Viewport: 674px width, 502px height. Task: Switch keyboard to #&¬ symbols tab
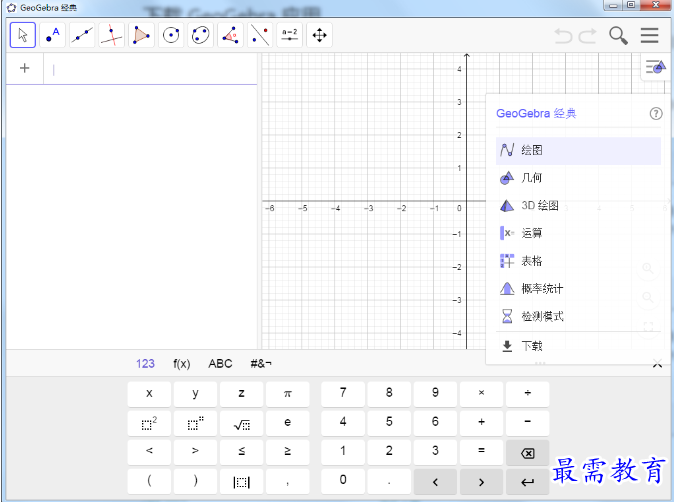pyautogui.click(x=261, y=364)
